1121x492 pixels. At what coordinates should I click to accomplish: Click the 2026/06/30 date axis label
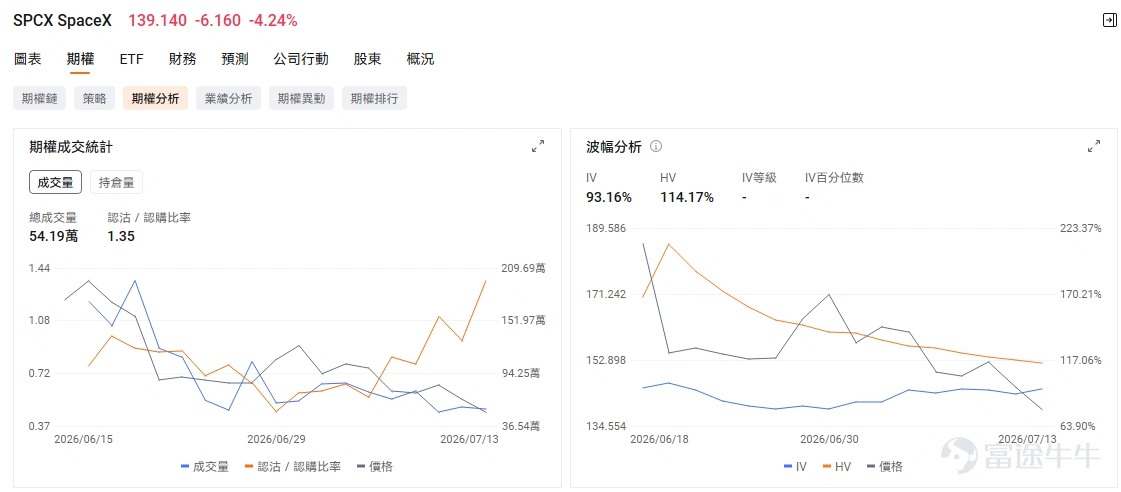click(x=829, y=439)
